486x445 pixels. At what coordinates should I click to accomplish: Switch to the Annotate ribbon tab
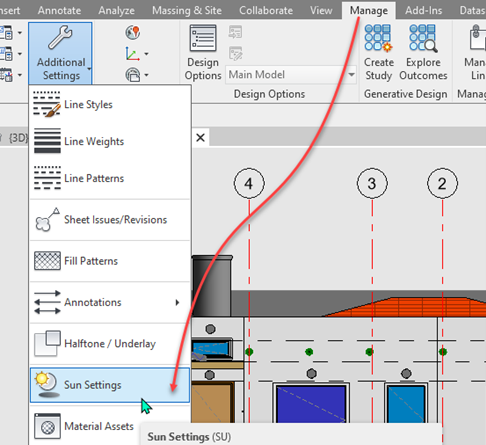(x=59, y=10)
